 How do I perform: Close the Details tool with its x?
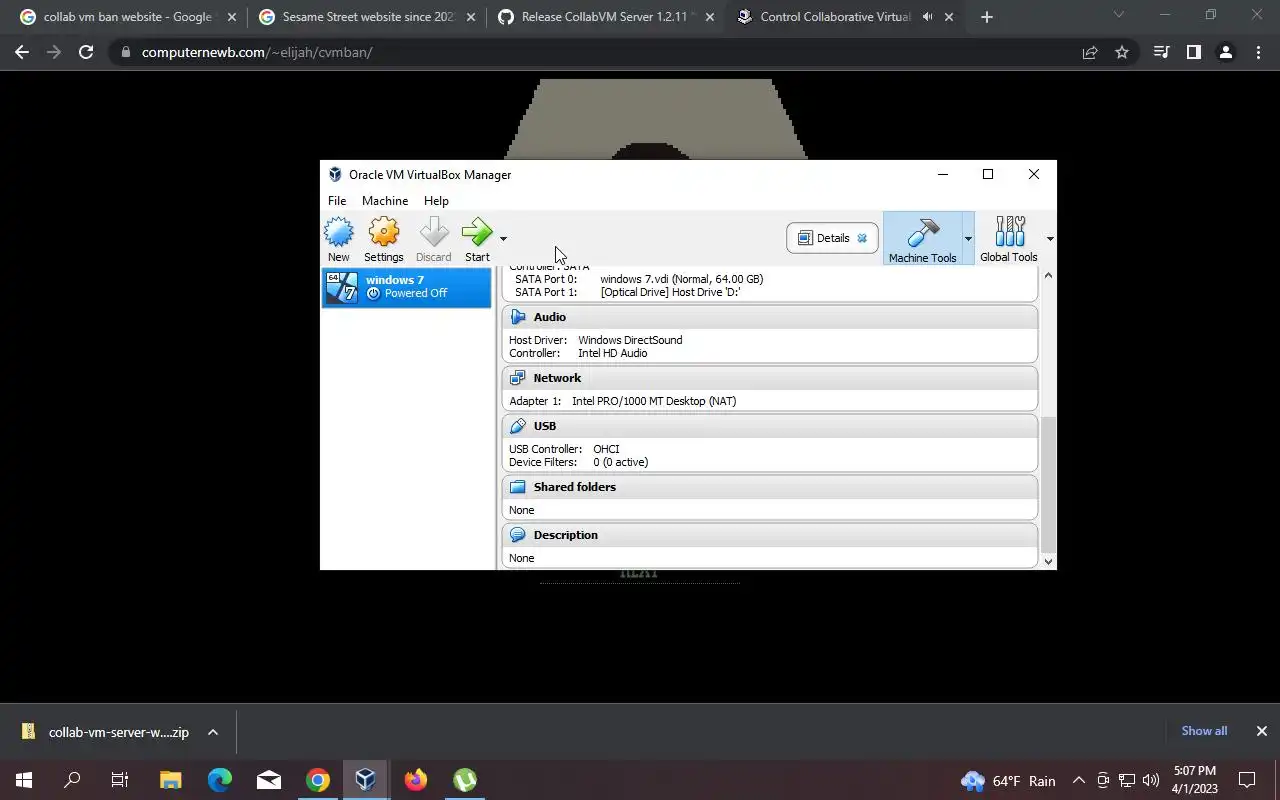tap(862, 238)
